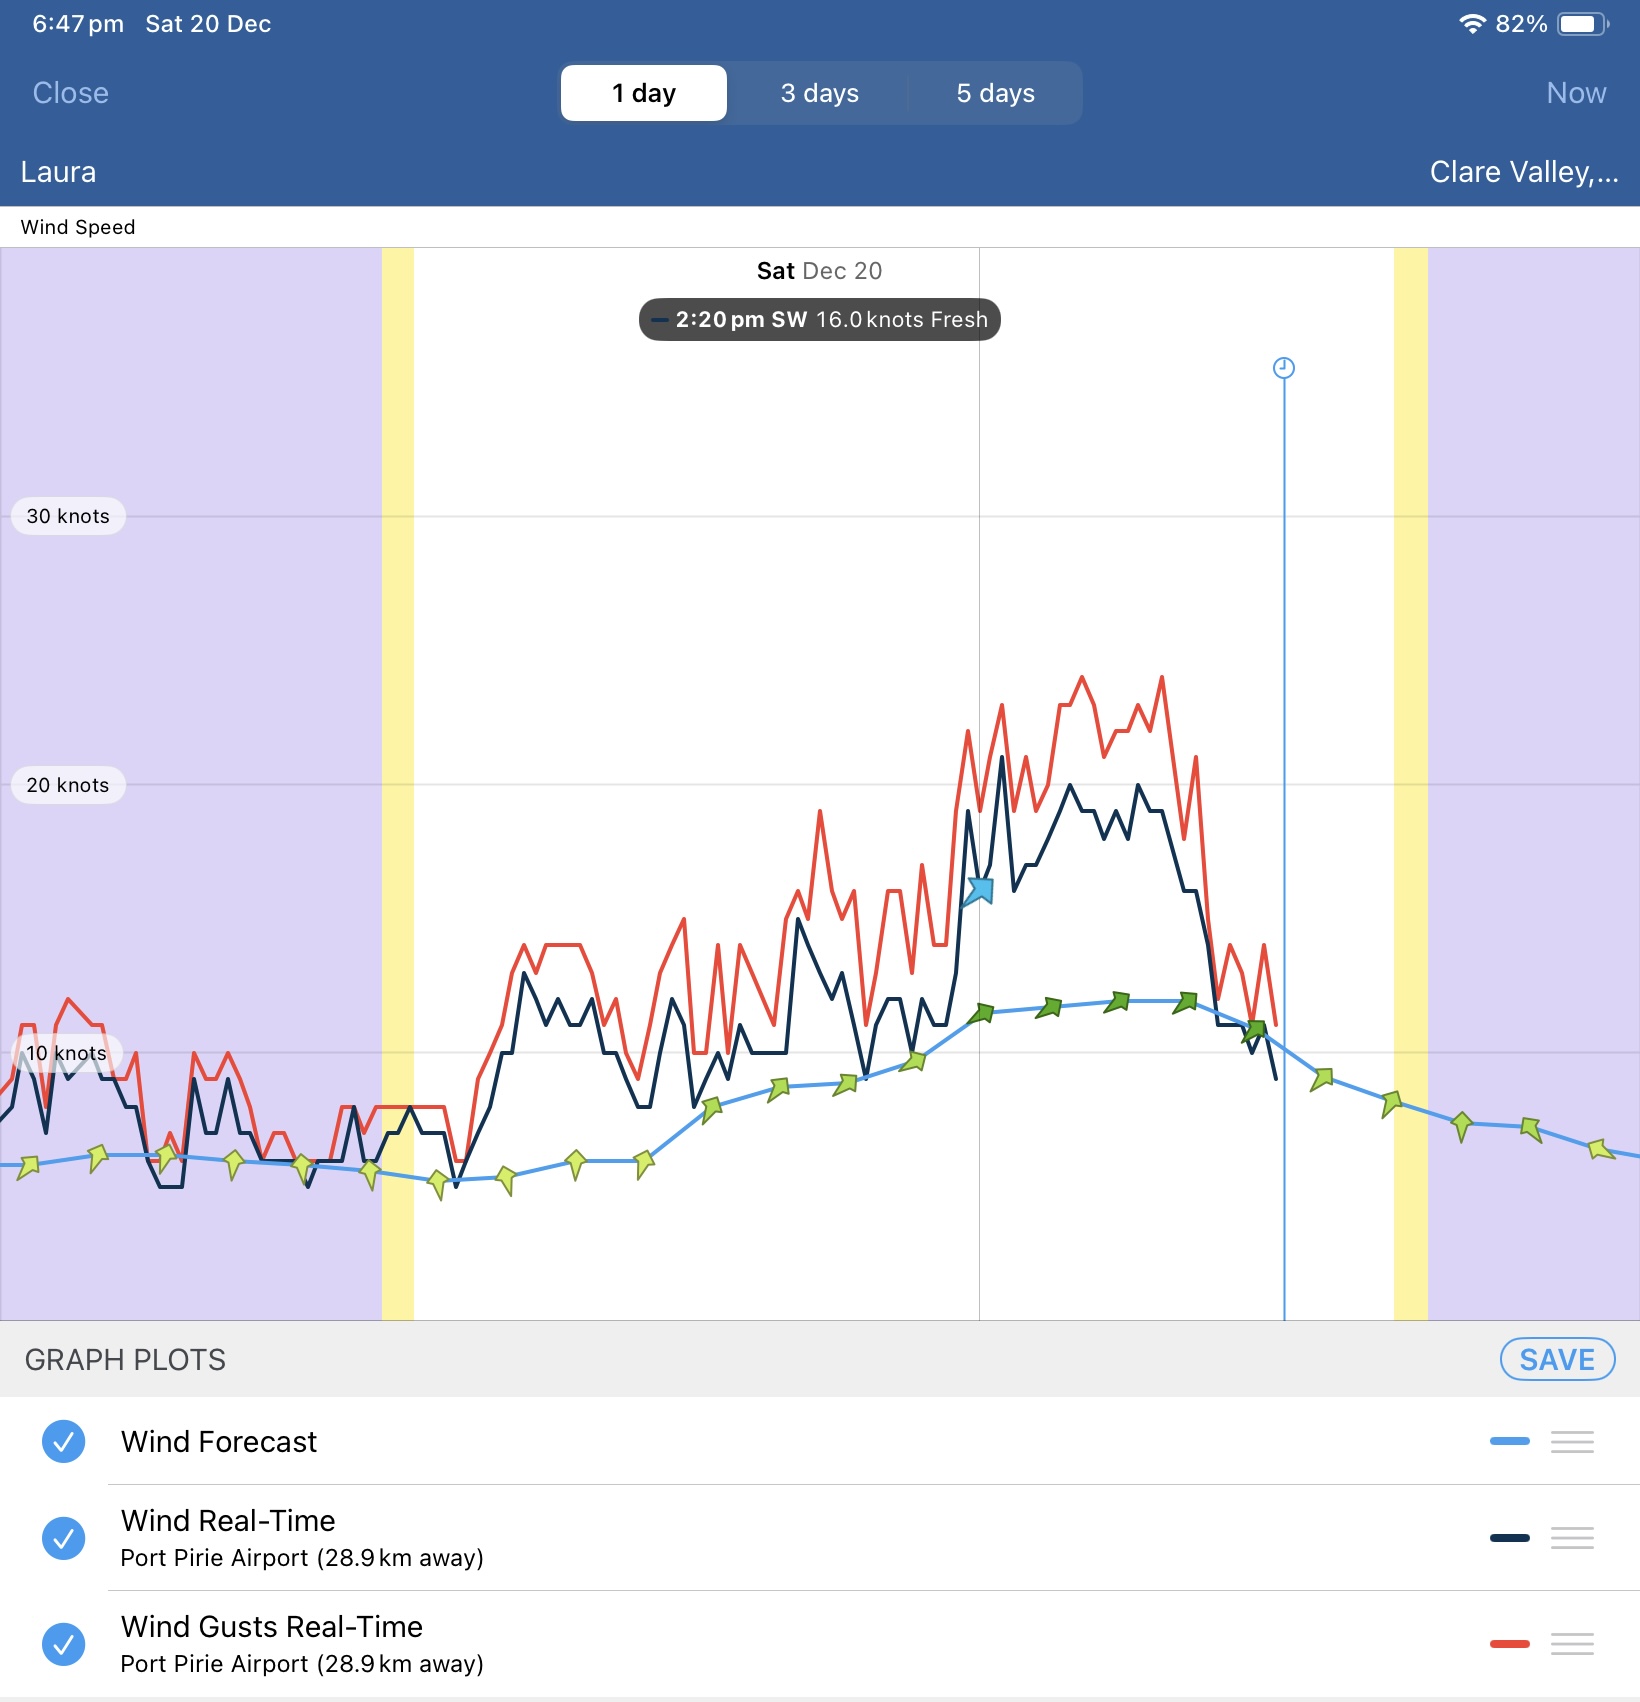Select the 1 day tab
1640x1702 pixels.
[644, 93]
